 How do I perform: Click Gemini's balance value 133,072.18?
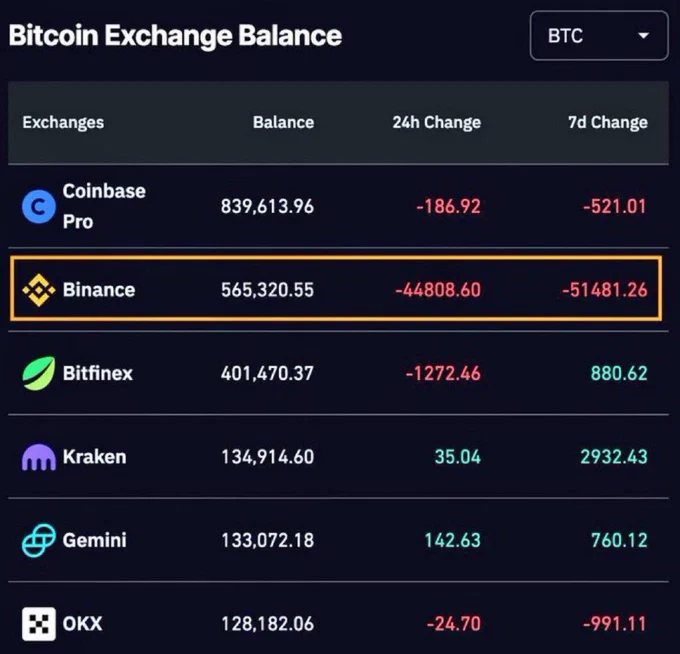pyautogui.click(x=268, y=540)
